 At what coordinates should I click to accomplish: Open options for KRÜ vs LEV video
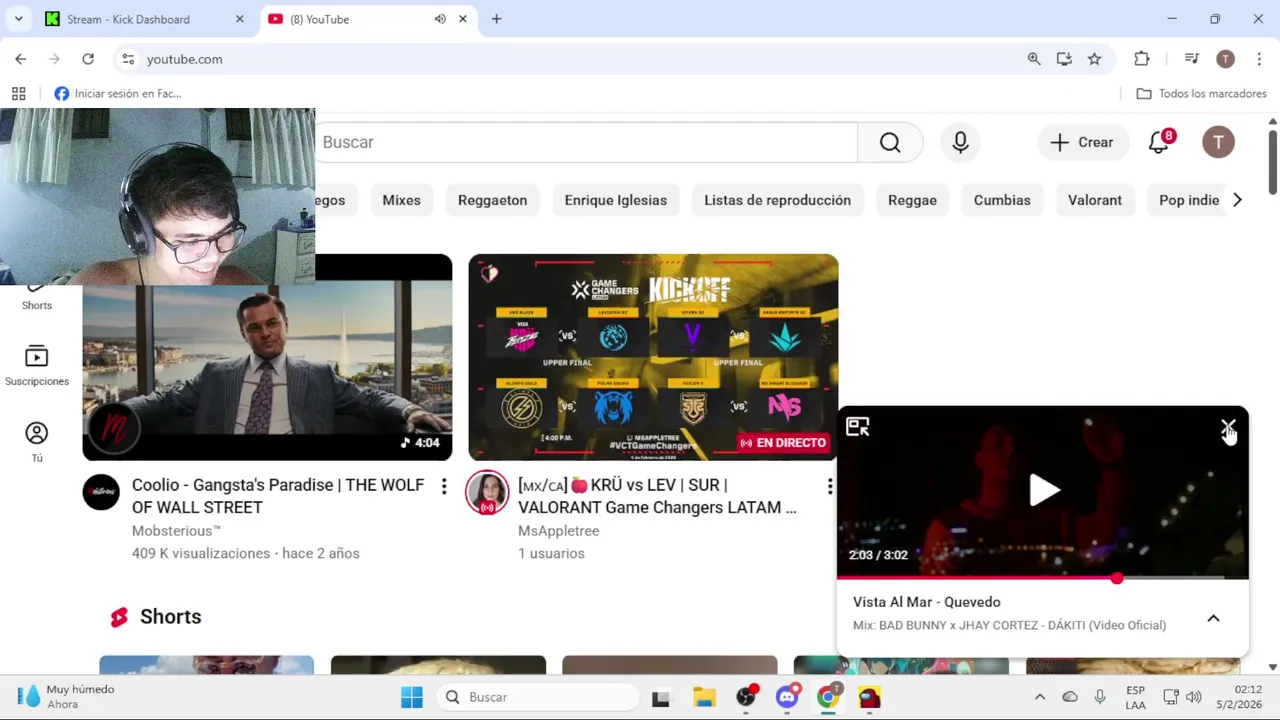(x=829, y=486)
